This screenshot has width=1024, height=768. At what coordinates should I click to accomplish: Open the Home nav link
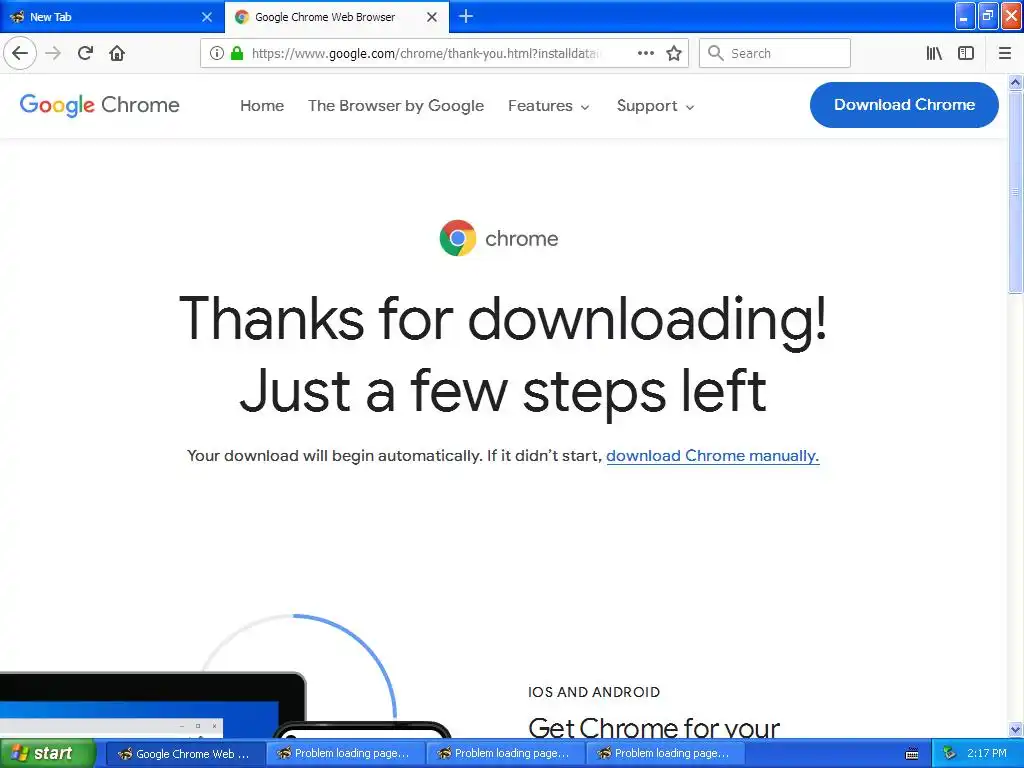[x=262, y=106]
